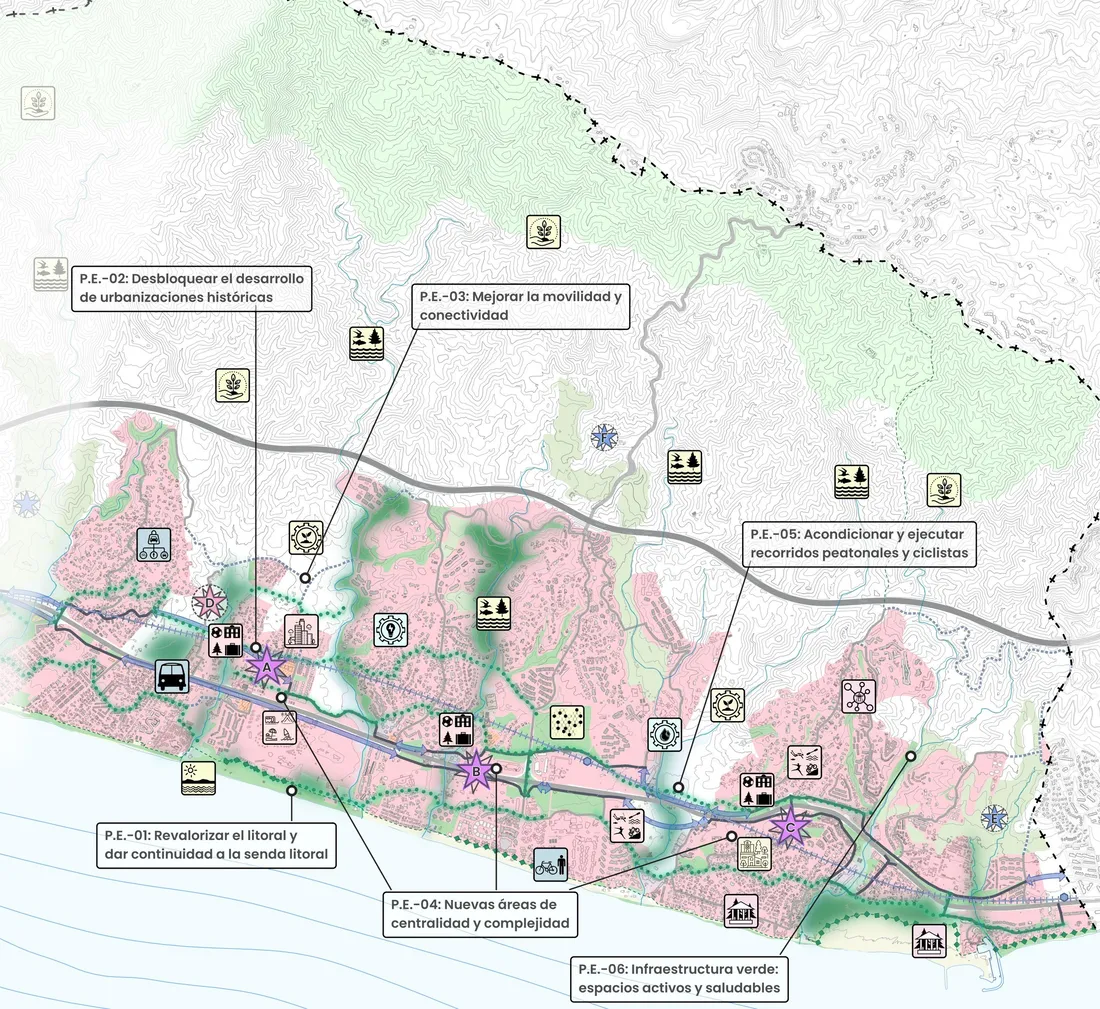The image size is (1100, 1009).
Task: Click the sun over beach icon
Action: pyautogui.click(x=198, y=777)
